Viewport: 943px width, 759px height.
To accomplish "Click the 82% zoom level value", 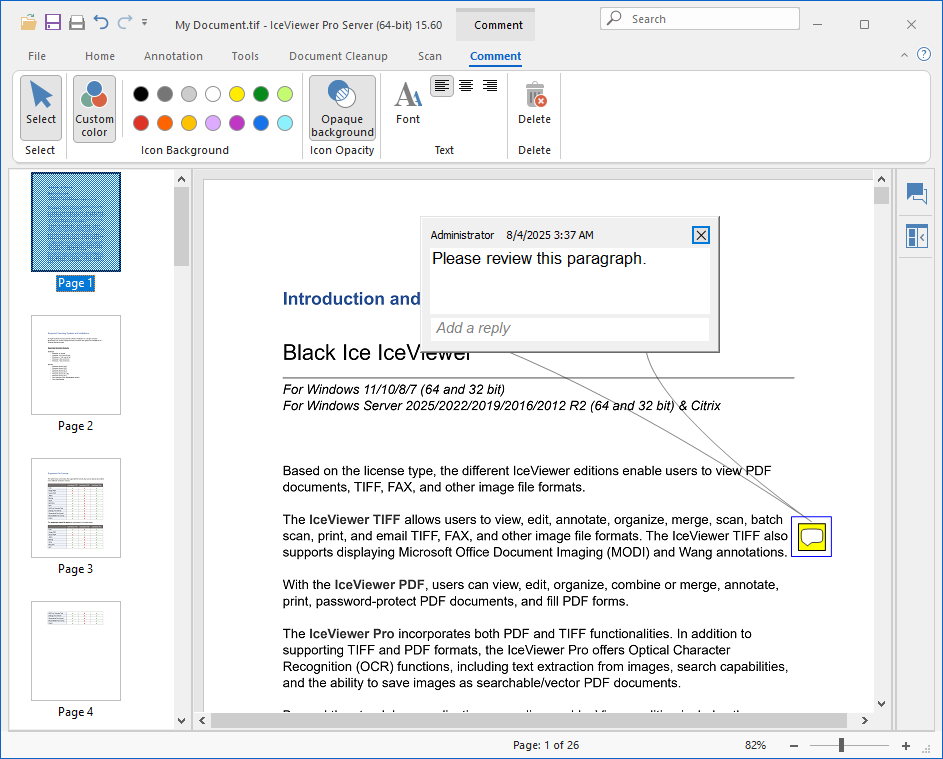I will coord(755,745).
